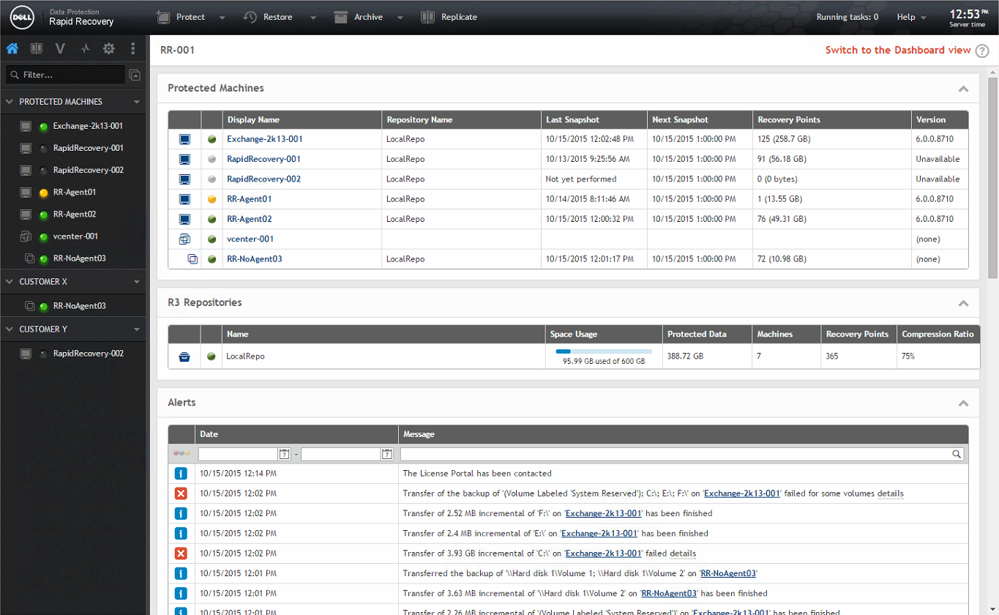999x615 pixels.
Task: Click the Restore menu button
Action: tap(268, 17)
